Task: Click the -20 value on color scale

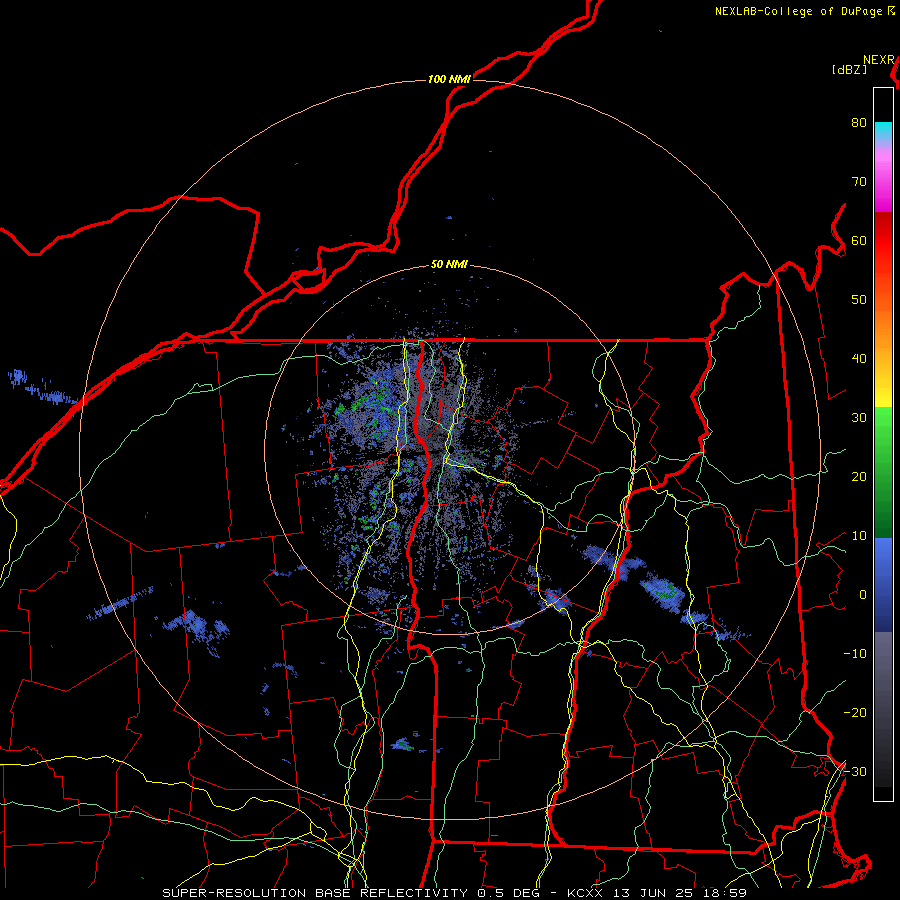Action: [x=855, y=712]
